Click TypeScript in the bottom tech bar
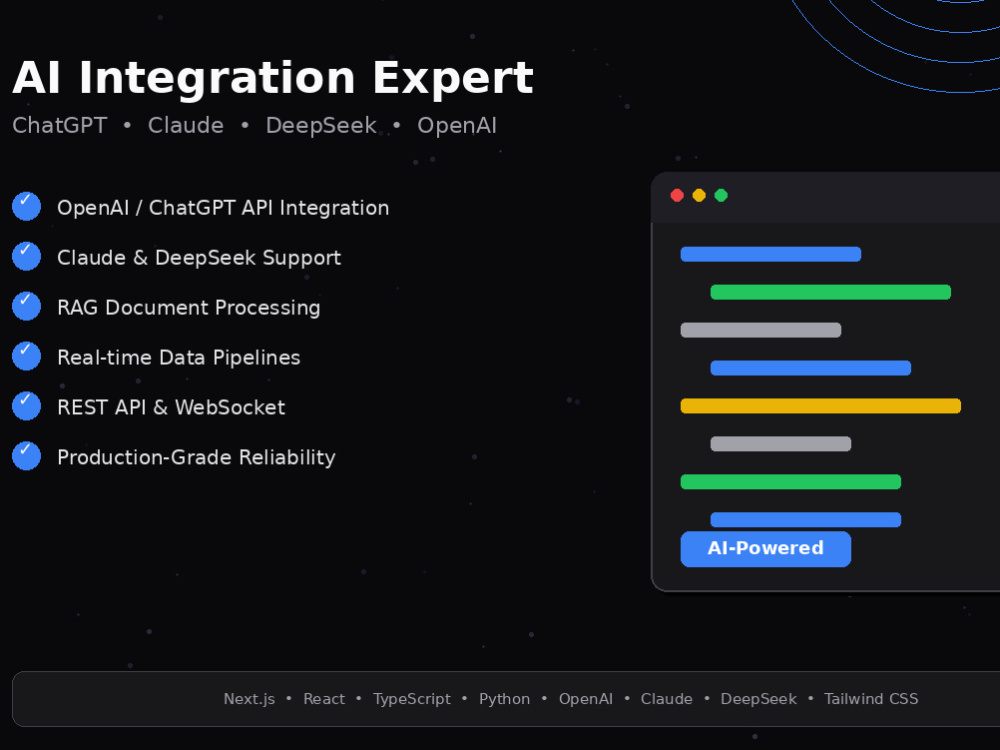 click(x=412, y=699)
